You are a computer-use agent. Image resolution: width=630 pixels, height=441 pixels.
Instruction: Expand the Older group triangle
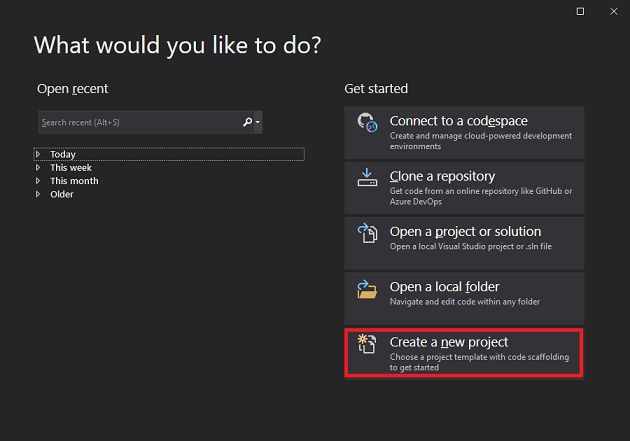(38, 194)
